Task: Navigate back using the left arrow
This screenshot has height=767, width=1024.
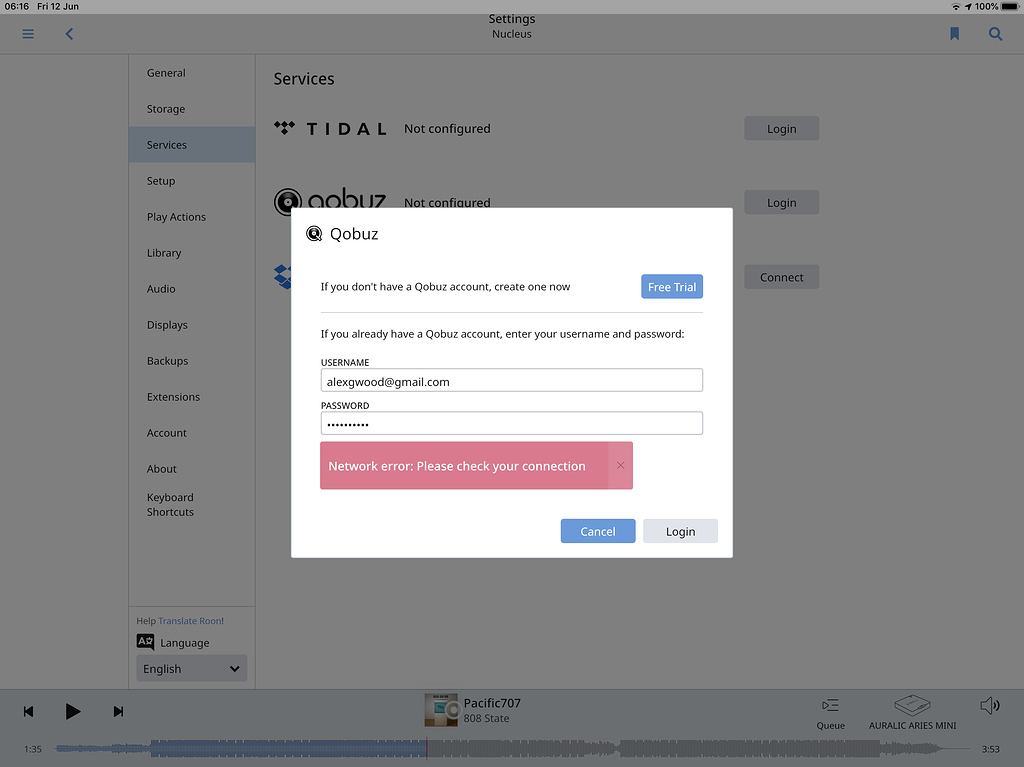Action: (68, 33)
